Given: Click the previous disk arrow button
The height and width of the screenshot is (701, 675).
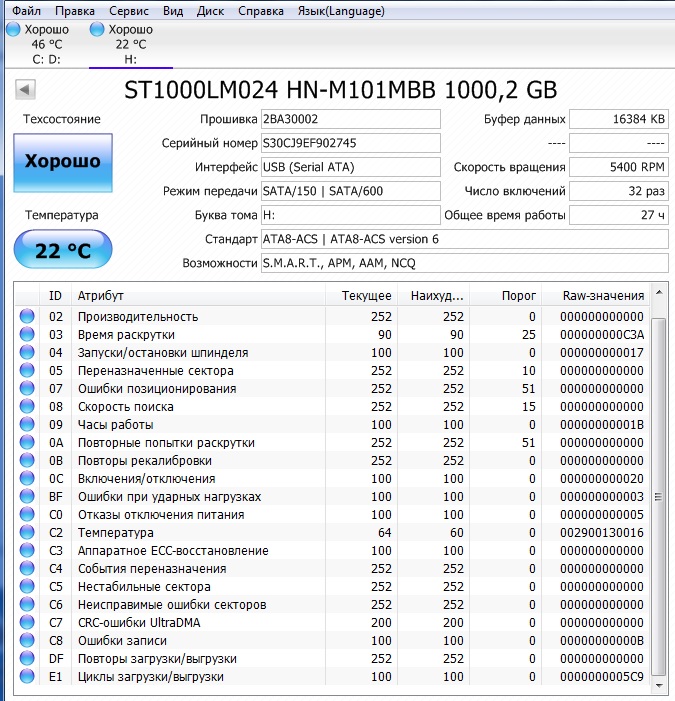Looking at the screenshot, I should tap(25, 90).
